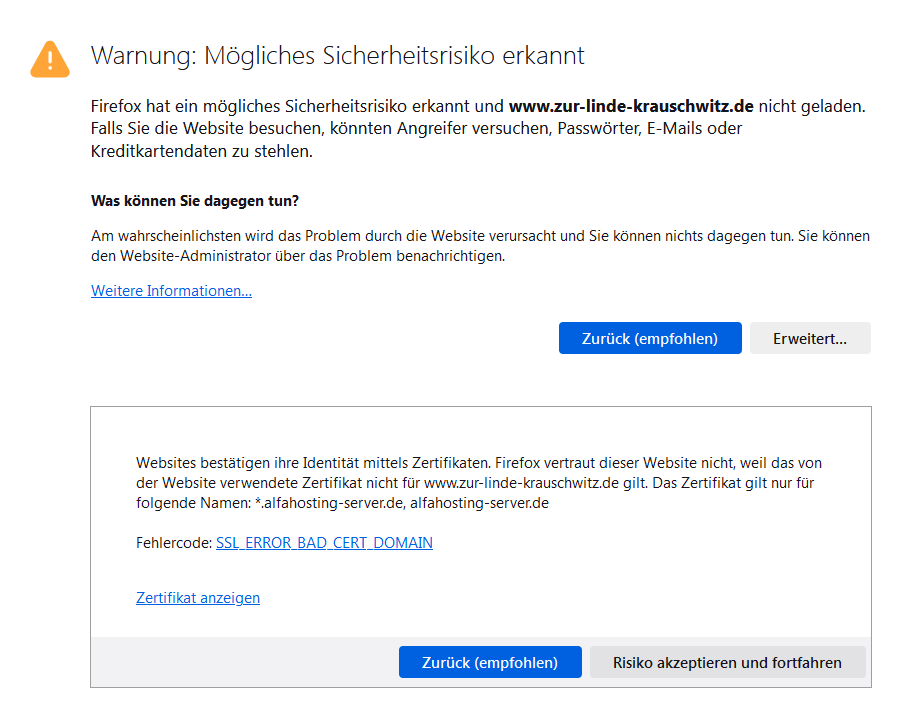Open the Weitere Informationen link
Viewport: 914px width, 711px height.
coord(171,291)
